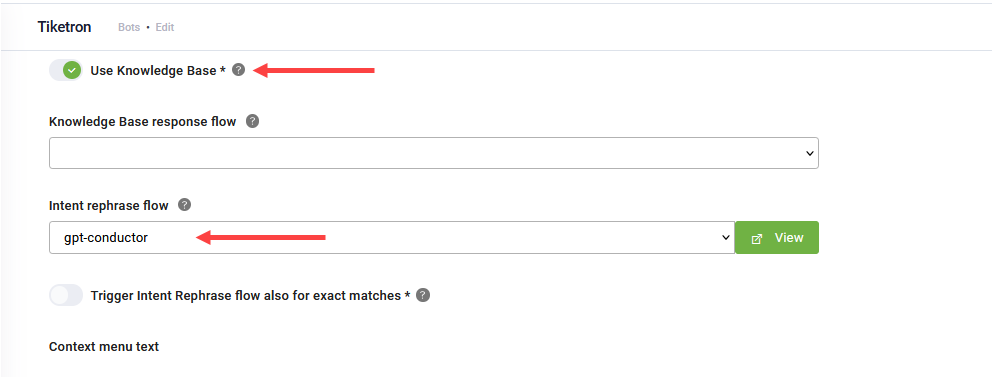Click help icon after Trigger Intent Rephrase label
This screenshot has width=992, height=377.
[x=423, y=295]
